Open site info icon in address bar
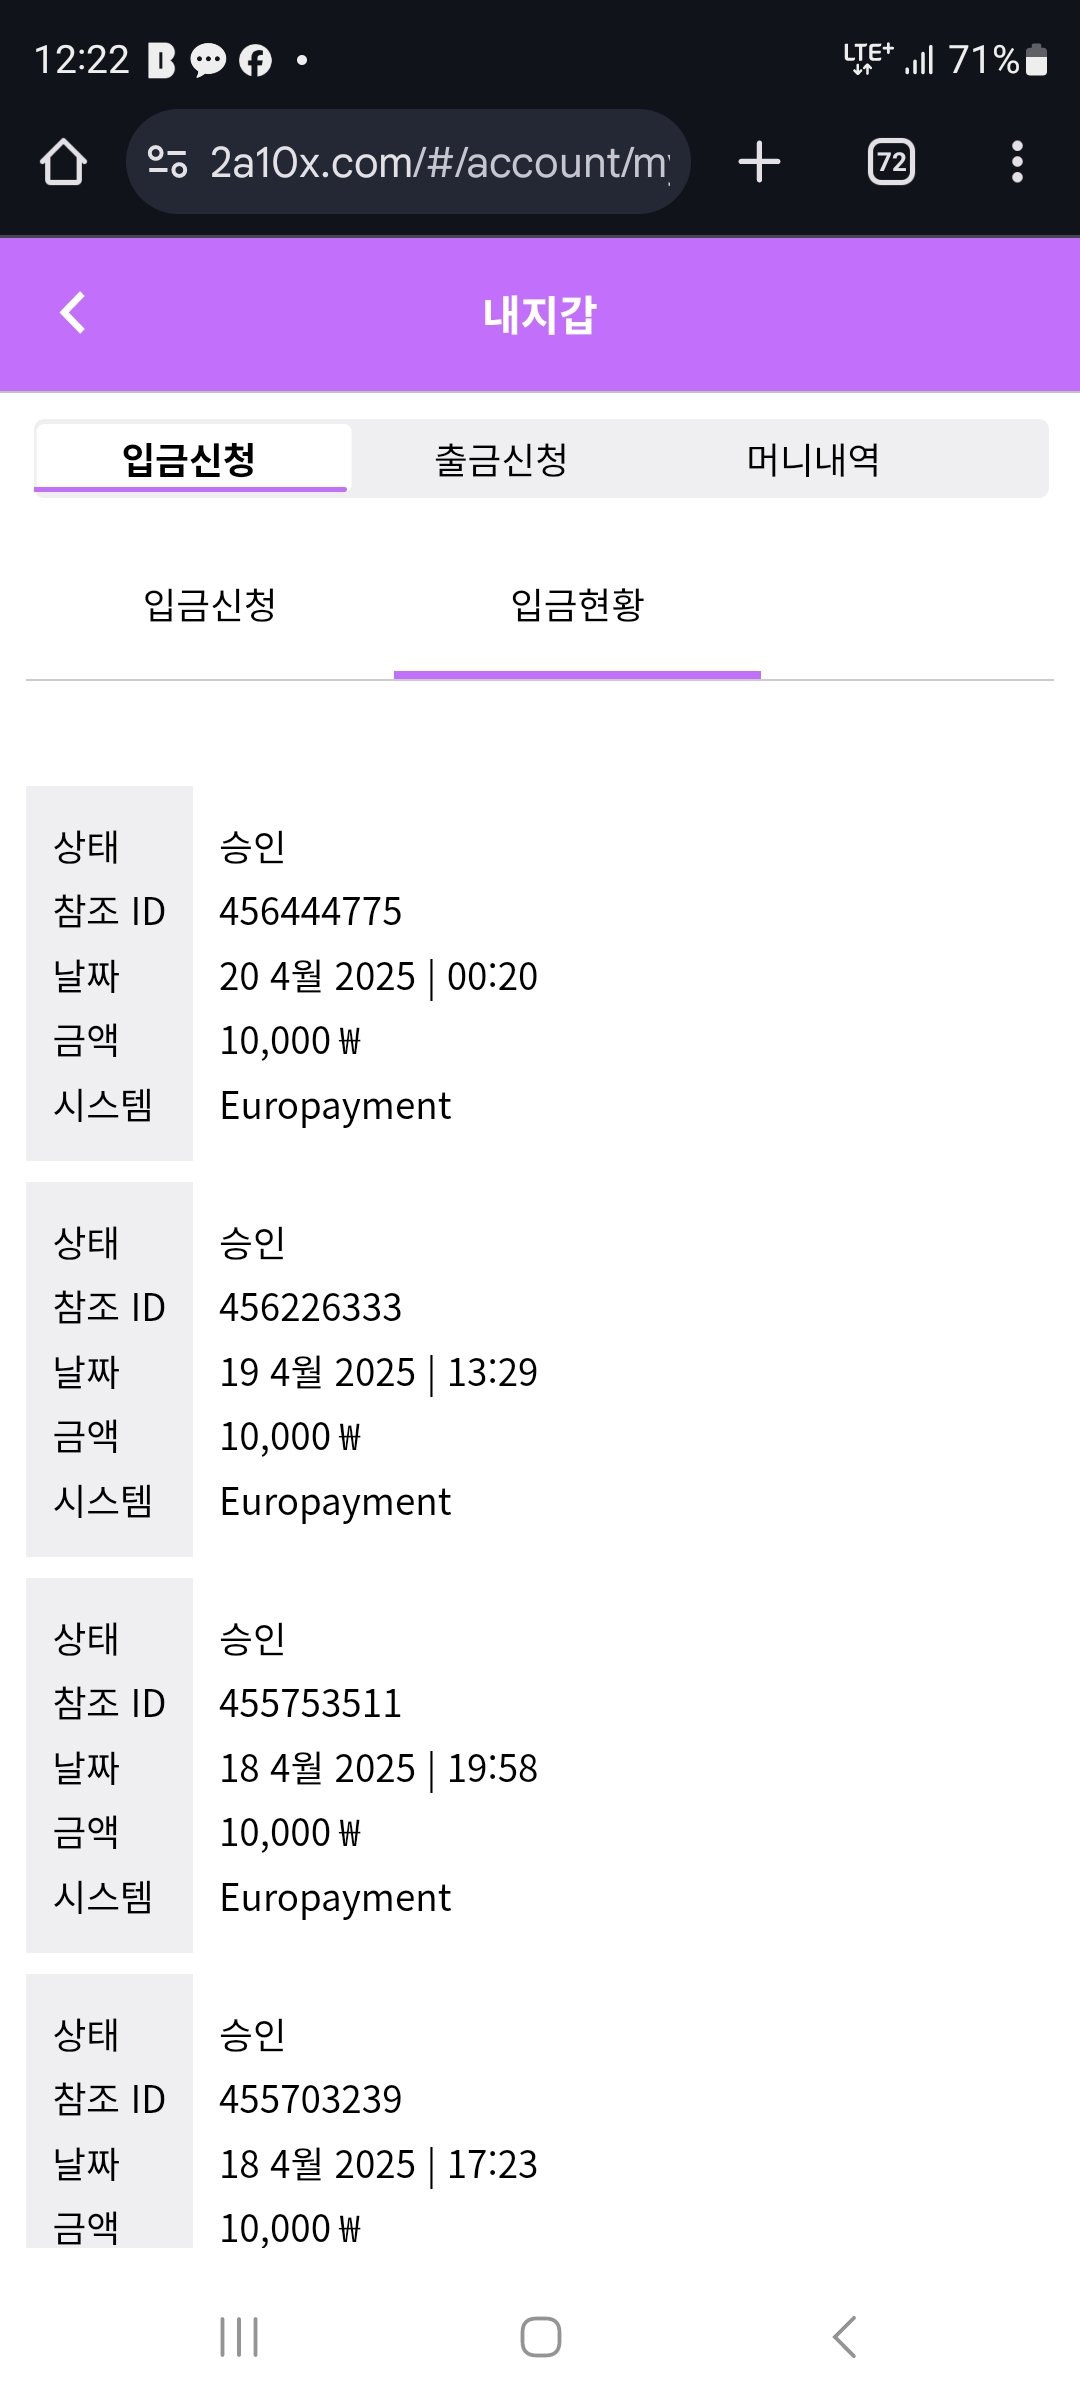The width and height of the screenshot is (1080, 2400). tap(167, 162)
